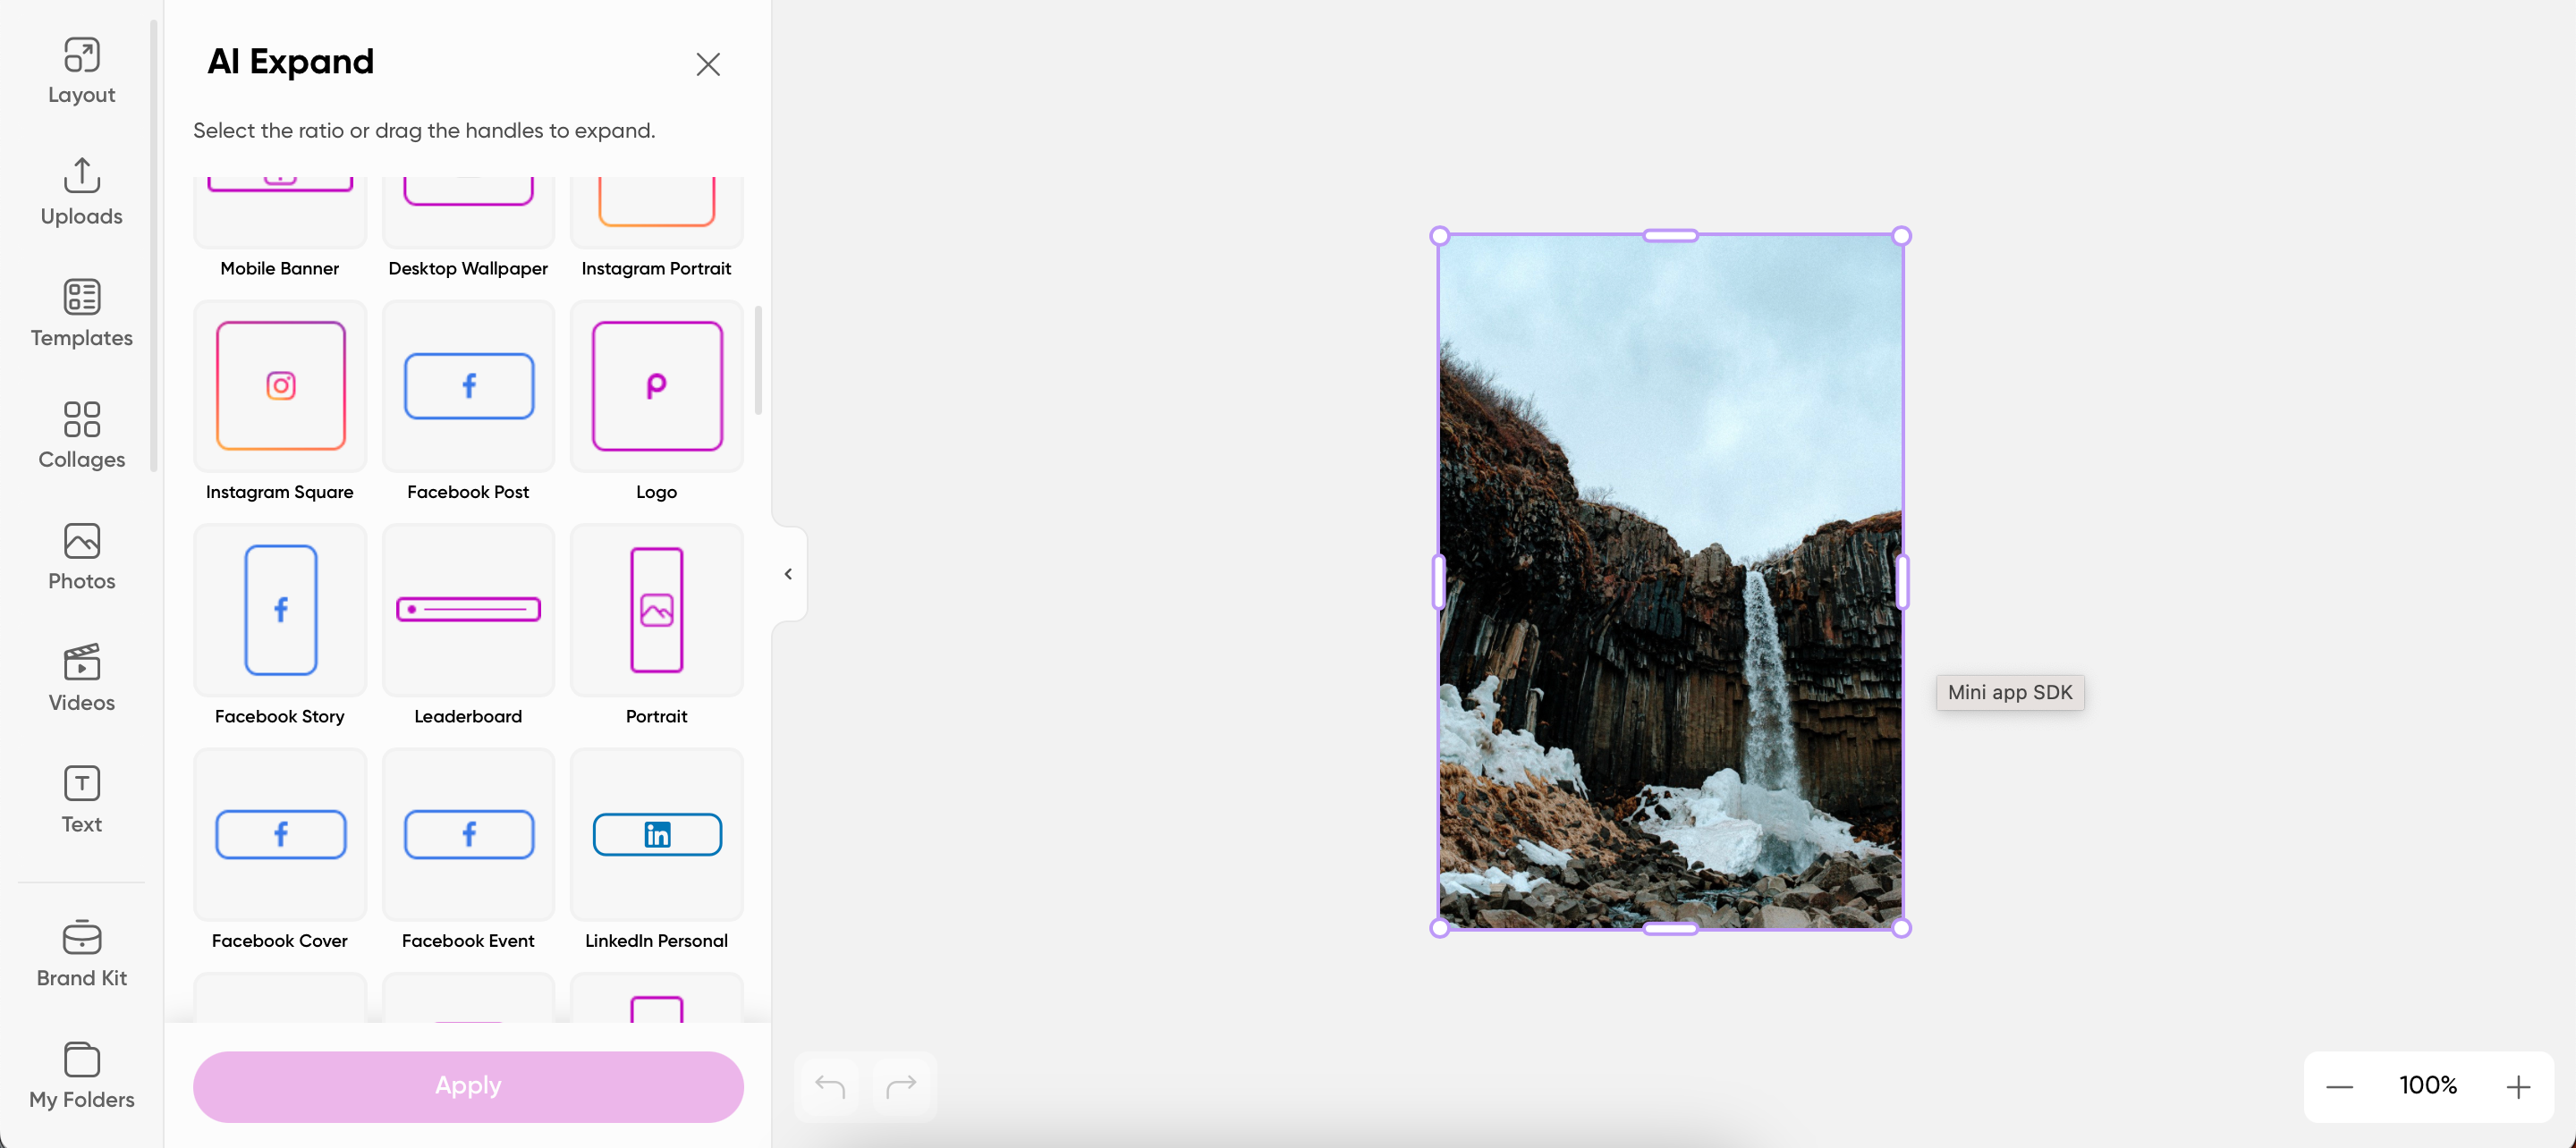Choose the Facebook Post ratio preset
2576x1148 pixels.
click(468, 387)
